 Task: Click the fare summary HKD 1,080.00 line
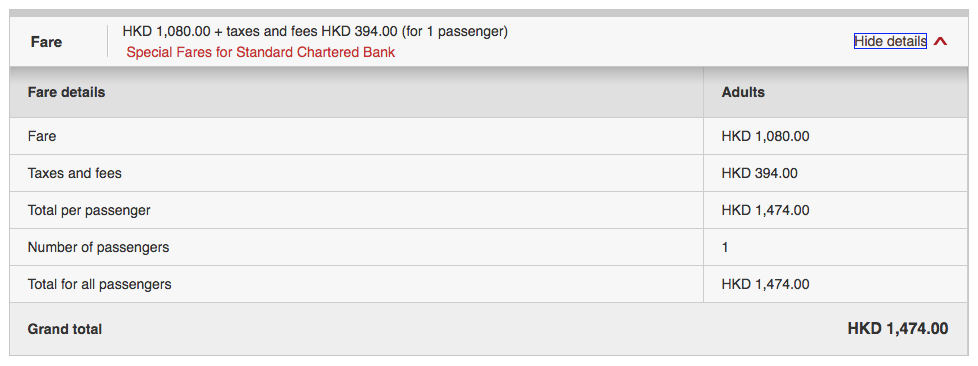[315, 31]
